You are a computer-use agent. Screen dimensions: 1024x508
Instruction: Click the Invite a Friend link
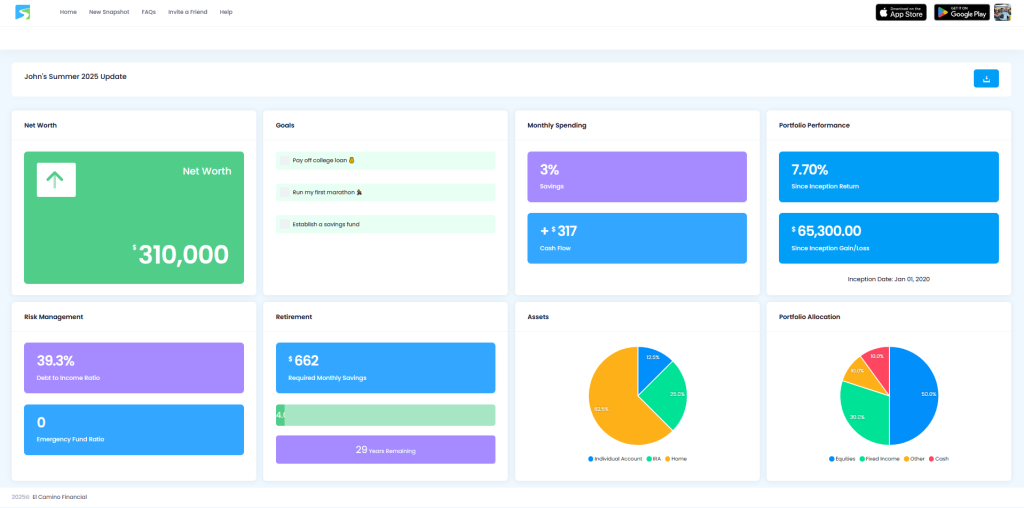(x=188, y=12)
